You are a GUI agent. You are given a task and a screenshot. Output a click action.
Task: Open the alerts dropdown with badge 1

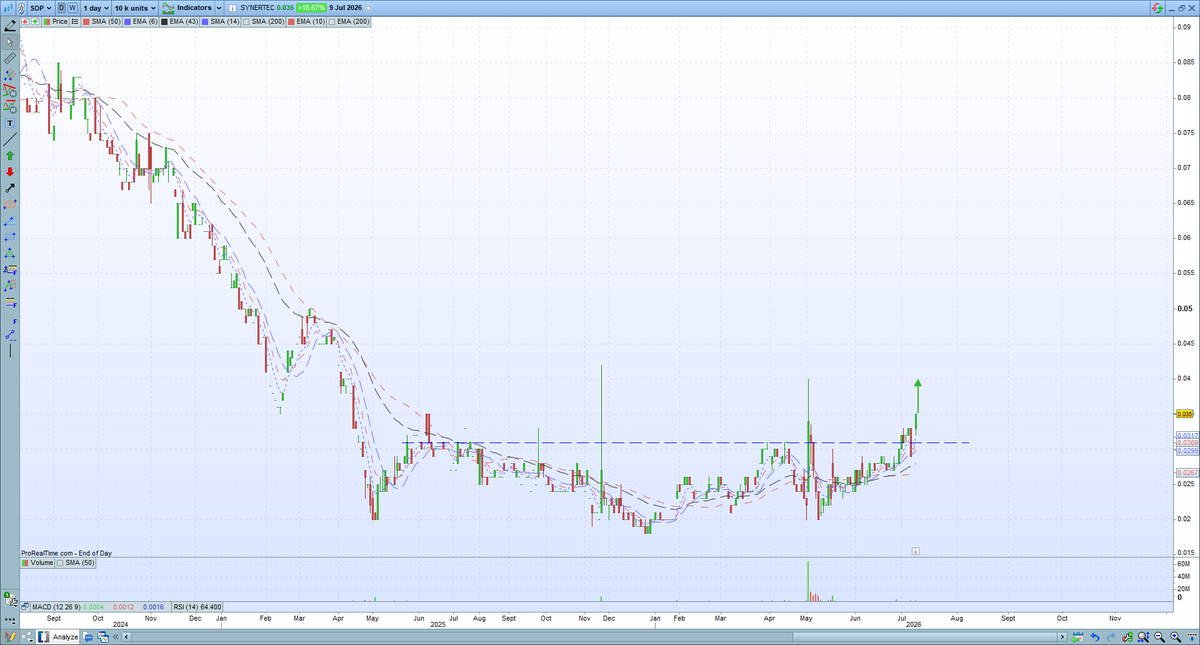click(11, 600)
